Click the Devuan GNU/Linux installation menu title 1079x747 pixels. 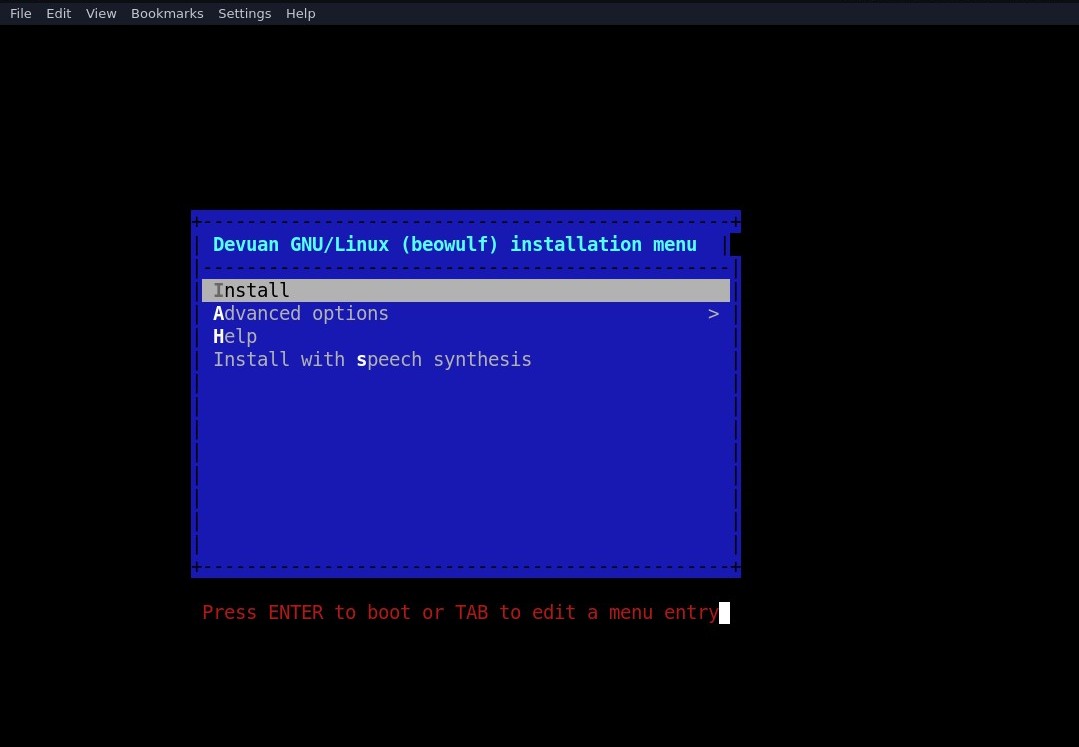coord(455,244)
